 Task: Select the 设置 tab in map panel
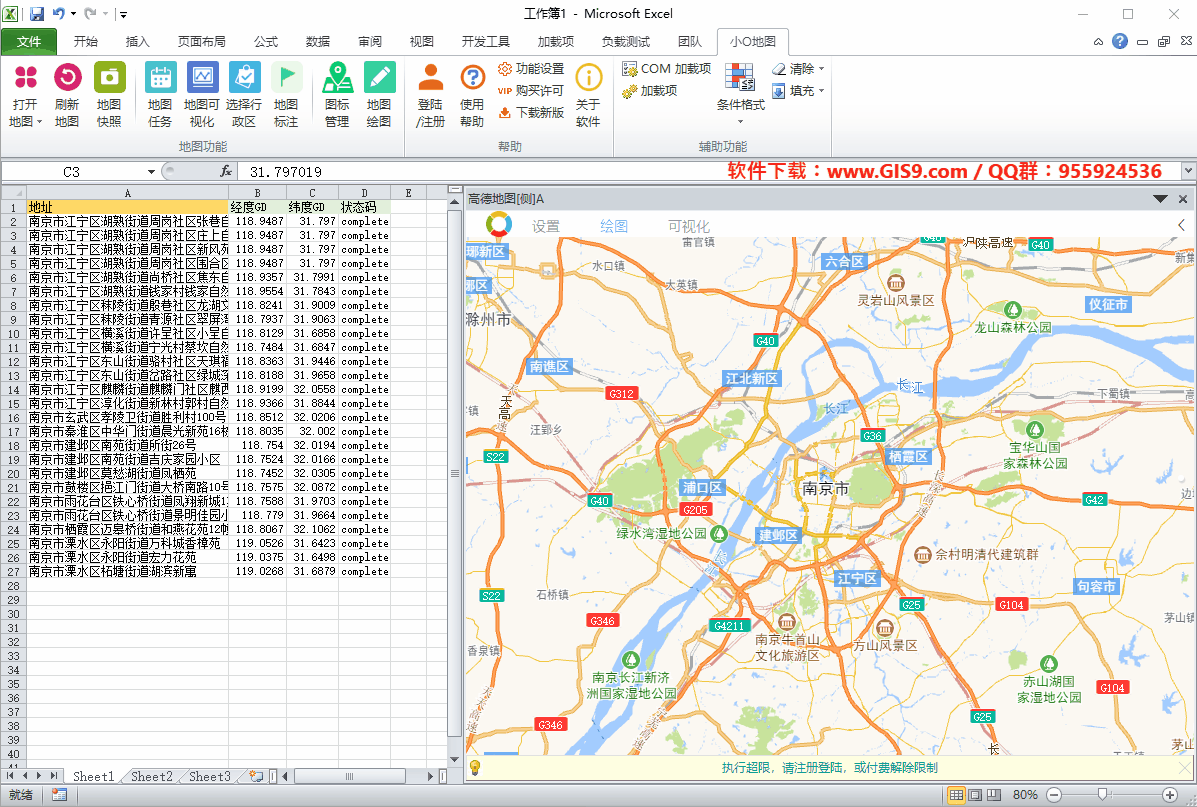tap(546, 226)
